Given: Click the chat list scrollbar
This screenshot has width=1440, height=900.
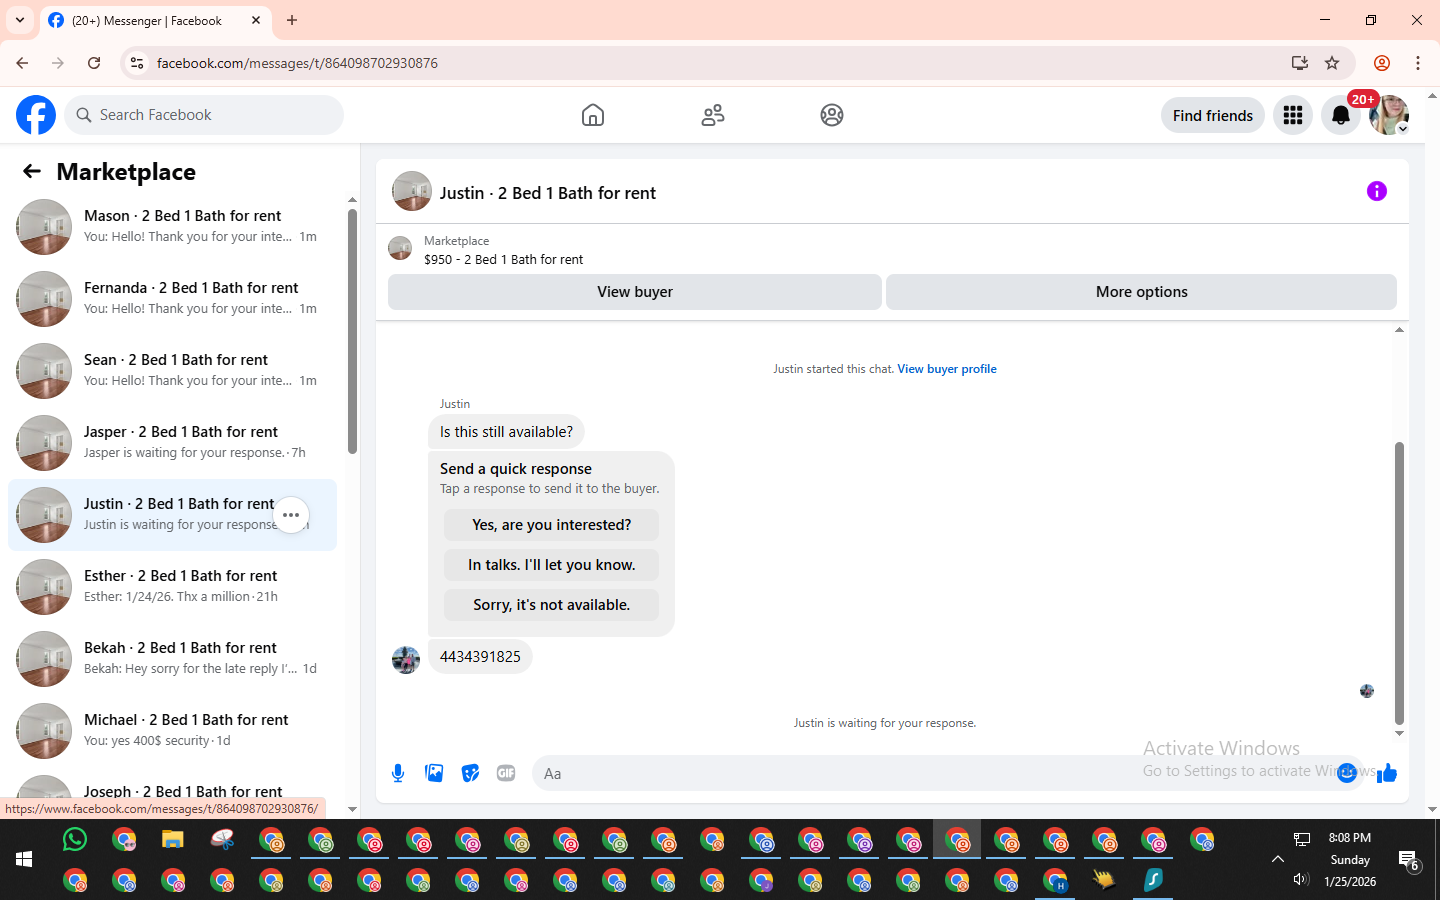Looking at the screenshot, I should click(x=352, y=330).
